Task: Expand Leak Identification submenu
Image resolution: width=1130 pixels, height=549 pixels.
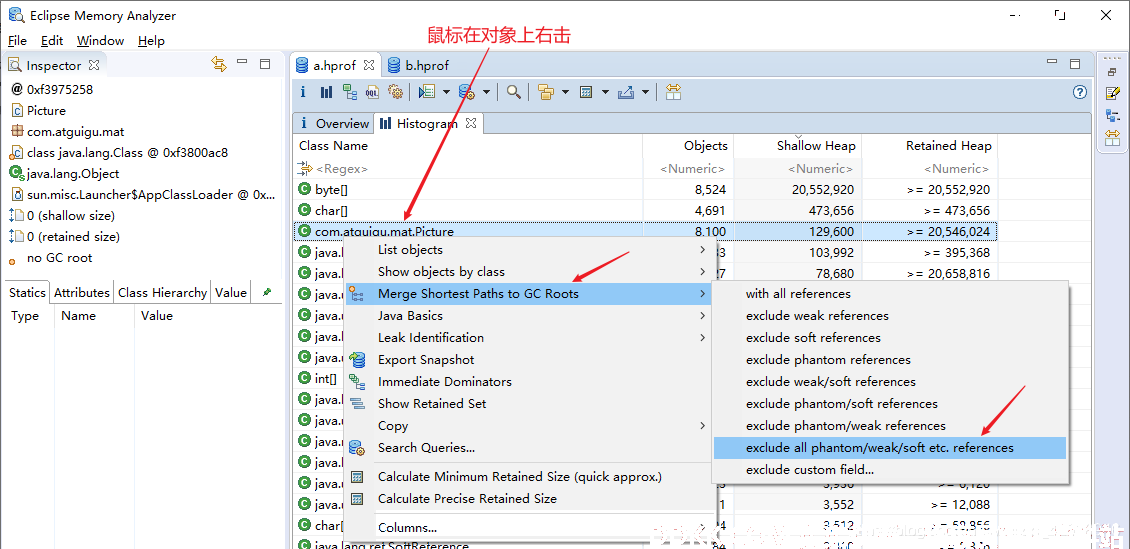Action: 703,337
